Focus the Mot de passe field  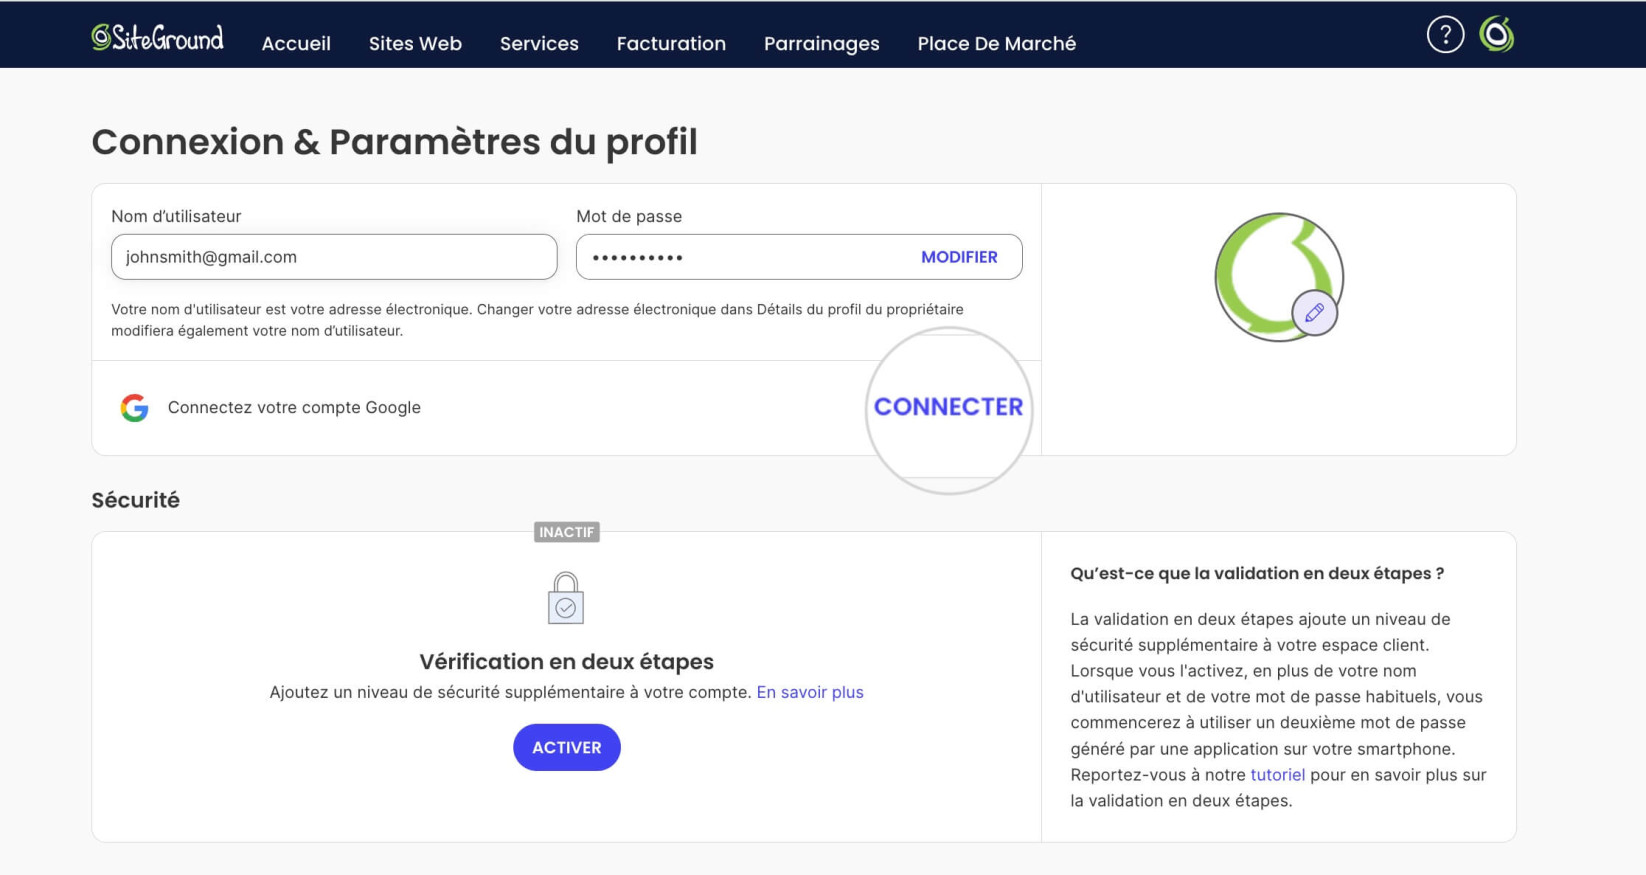point(799,257)
